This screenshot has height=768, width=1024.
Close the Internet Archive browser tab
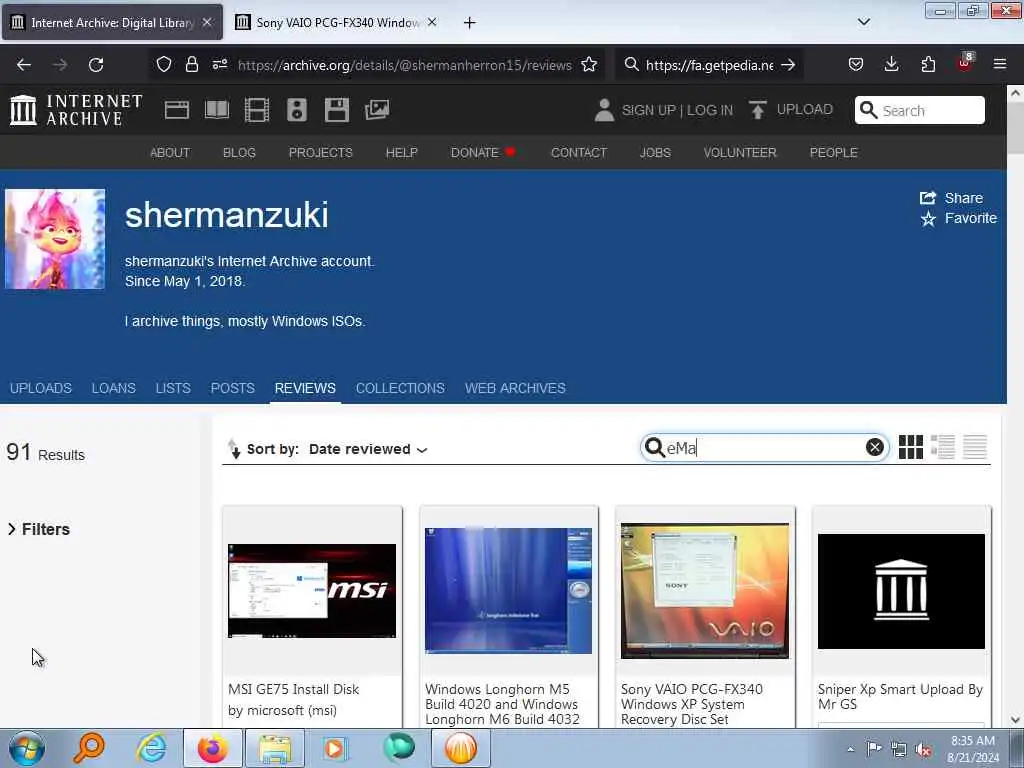(206, 22)
